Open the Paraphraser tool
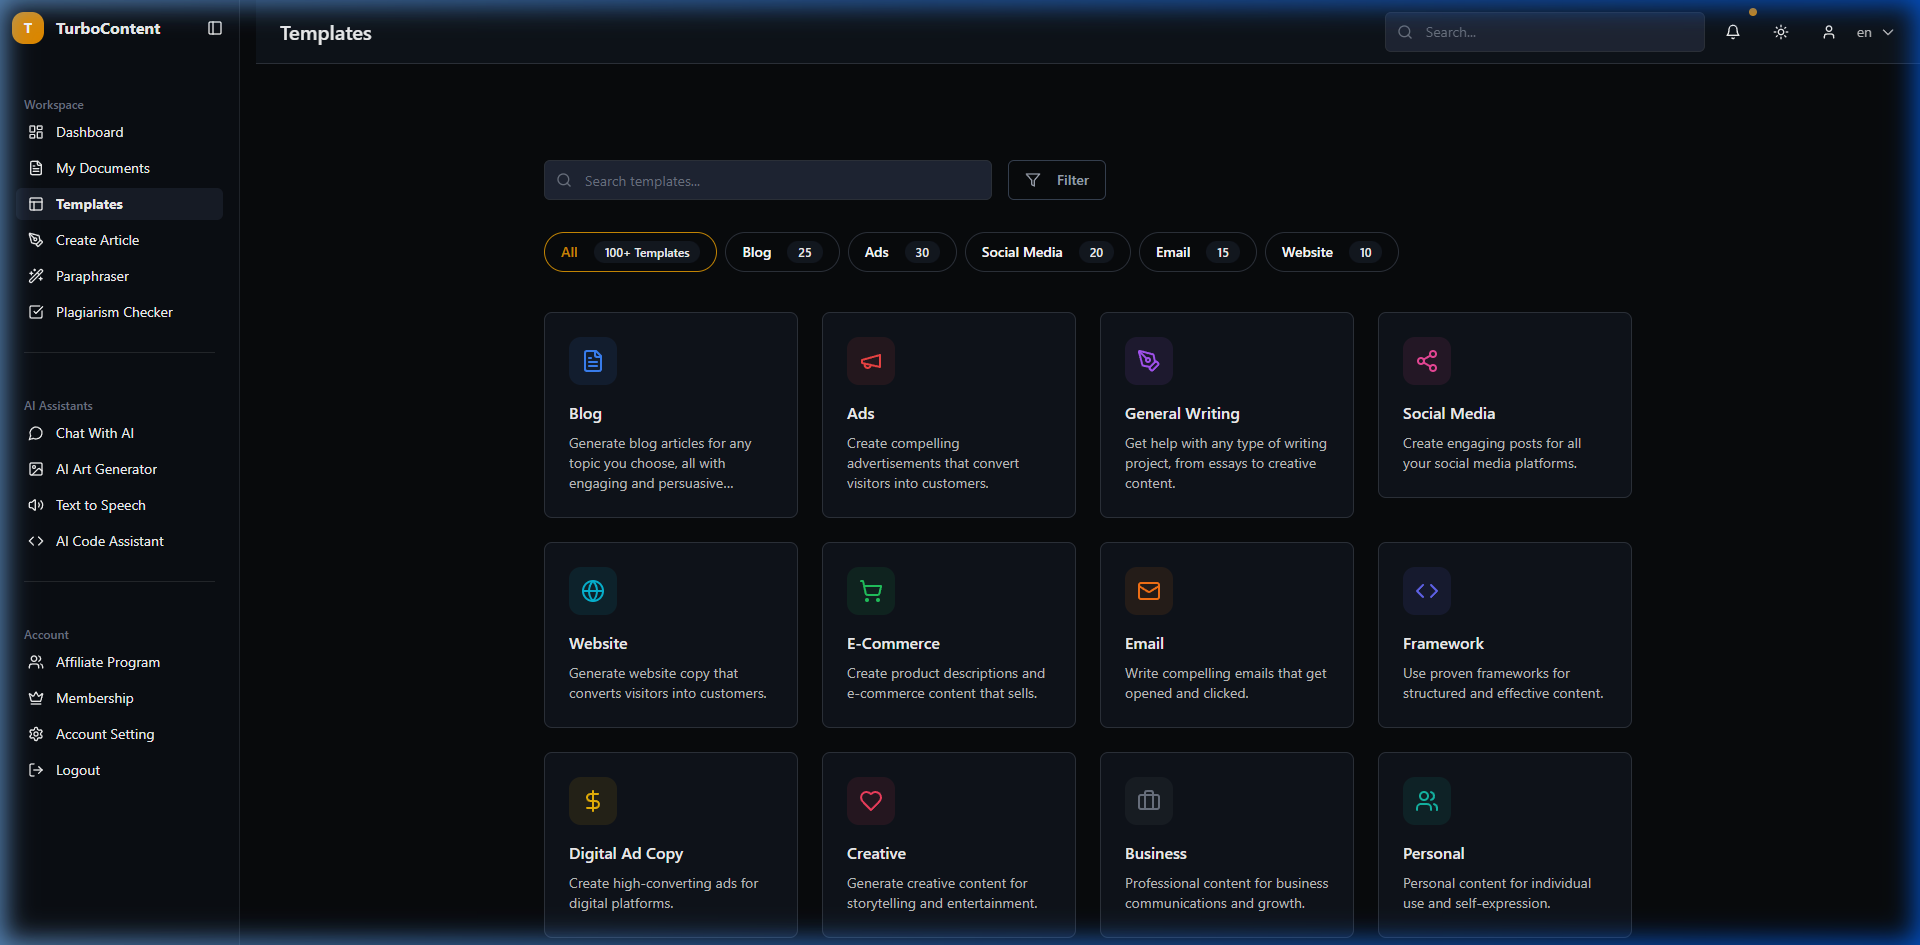Viewport: 1920px width, 945px height. [92, 276]
